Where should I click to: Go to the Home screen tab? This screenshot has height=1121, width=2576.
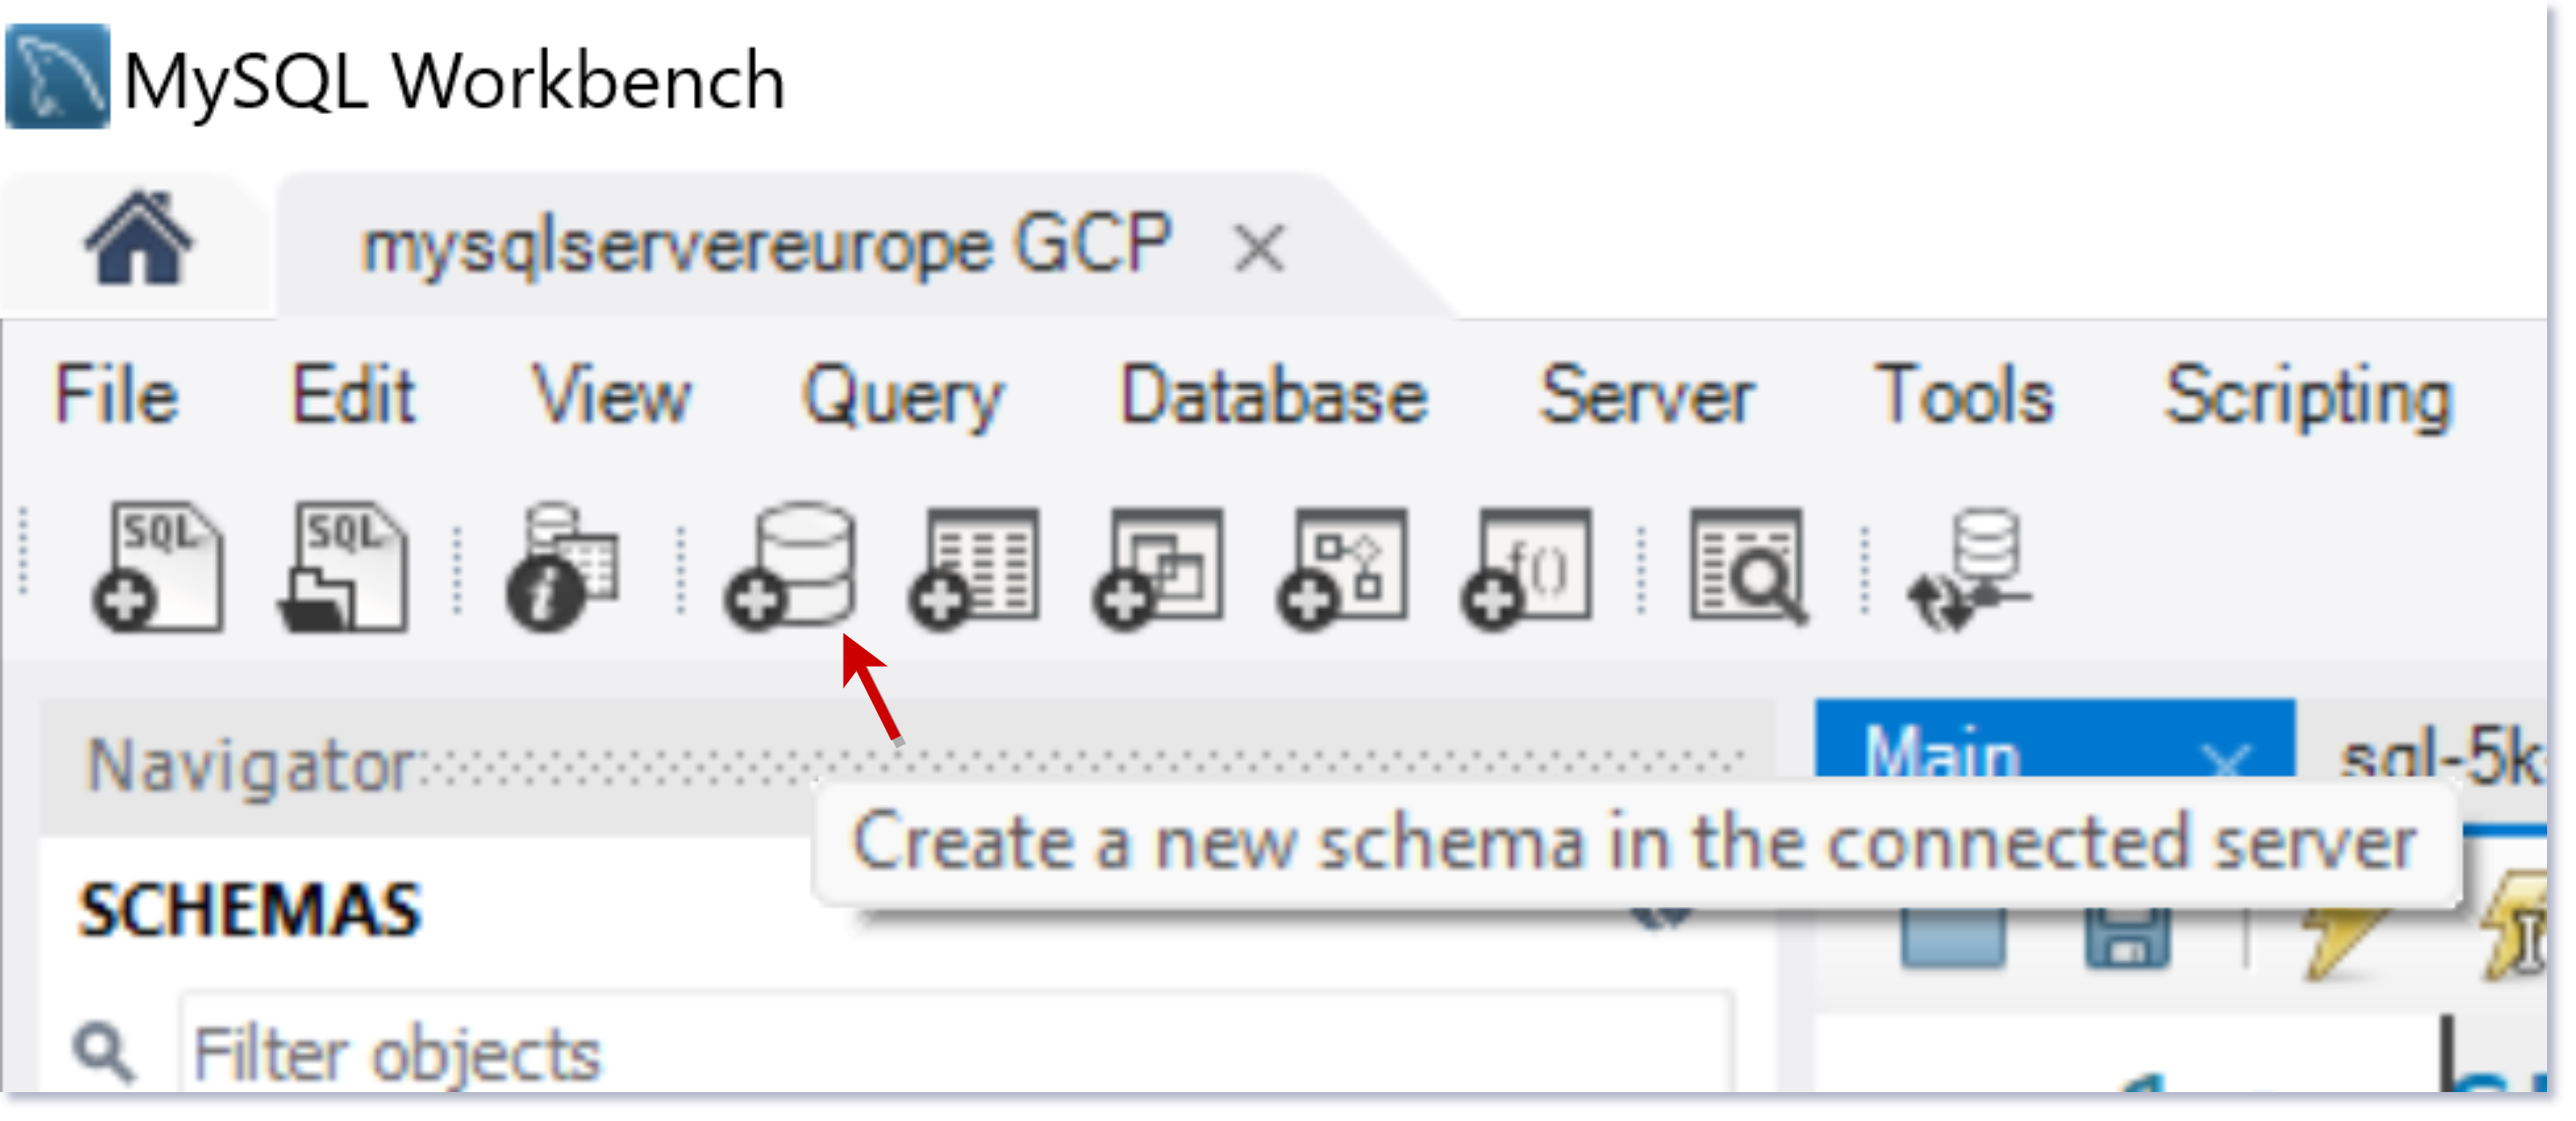pyautogui.click(x=138, y=240)
